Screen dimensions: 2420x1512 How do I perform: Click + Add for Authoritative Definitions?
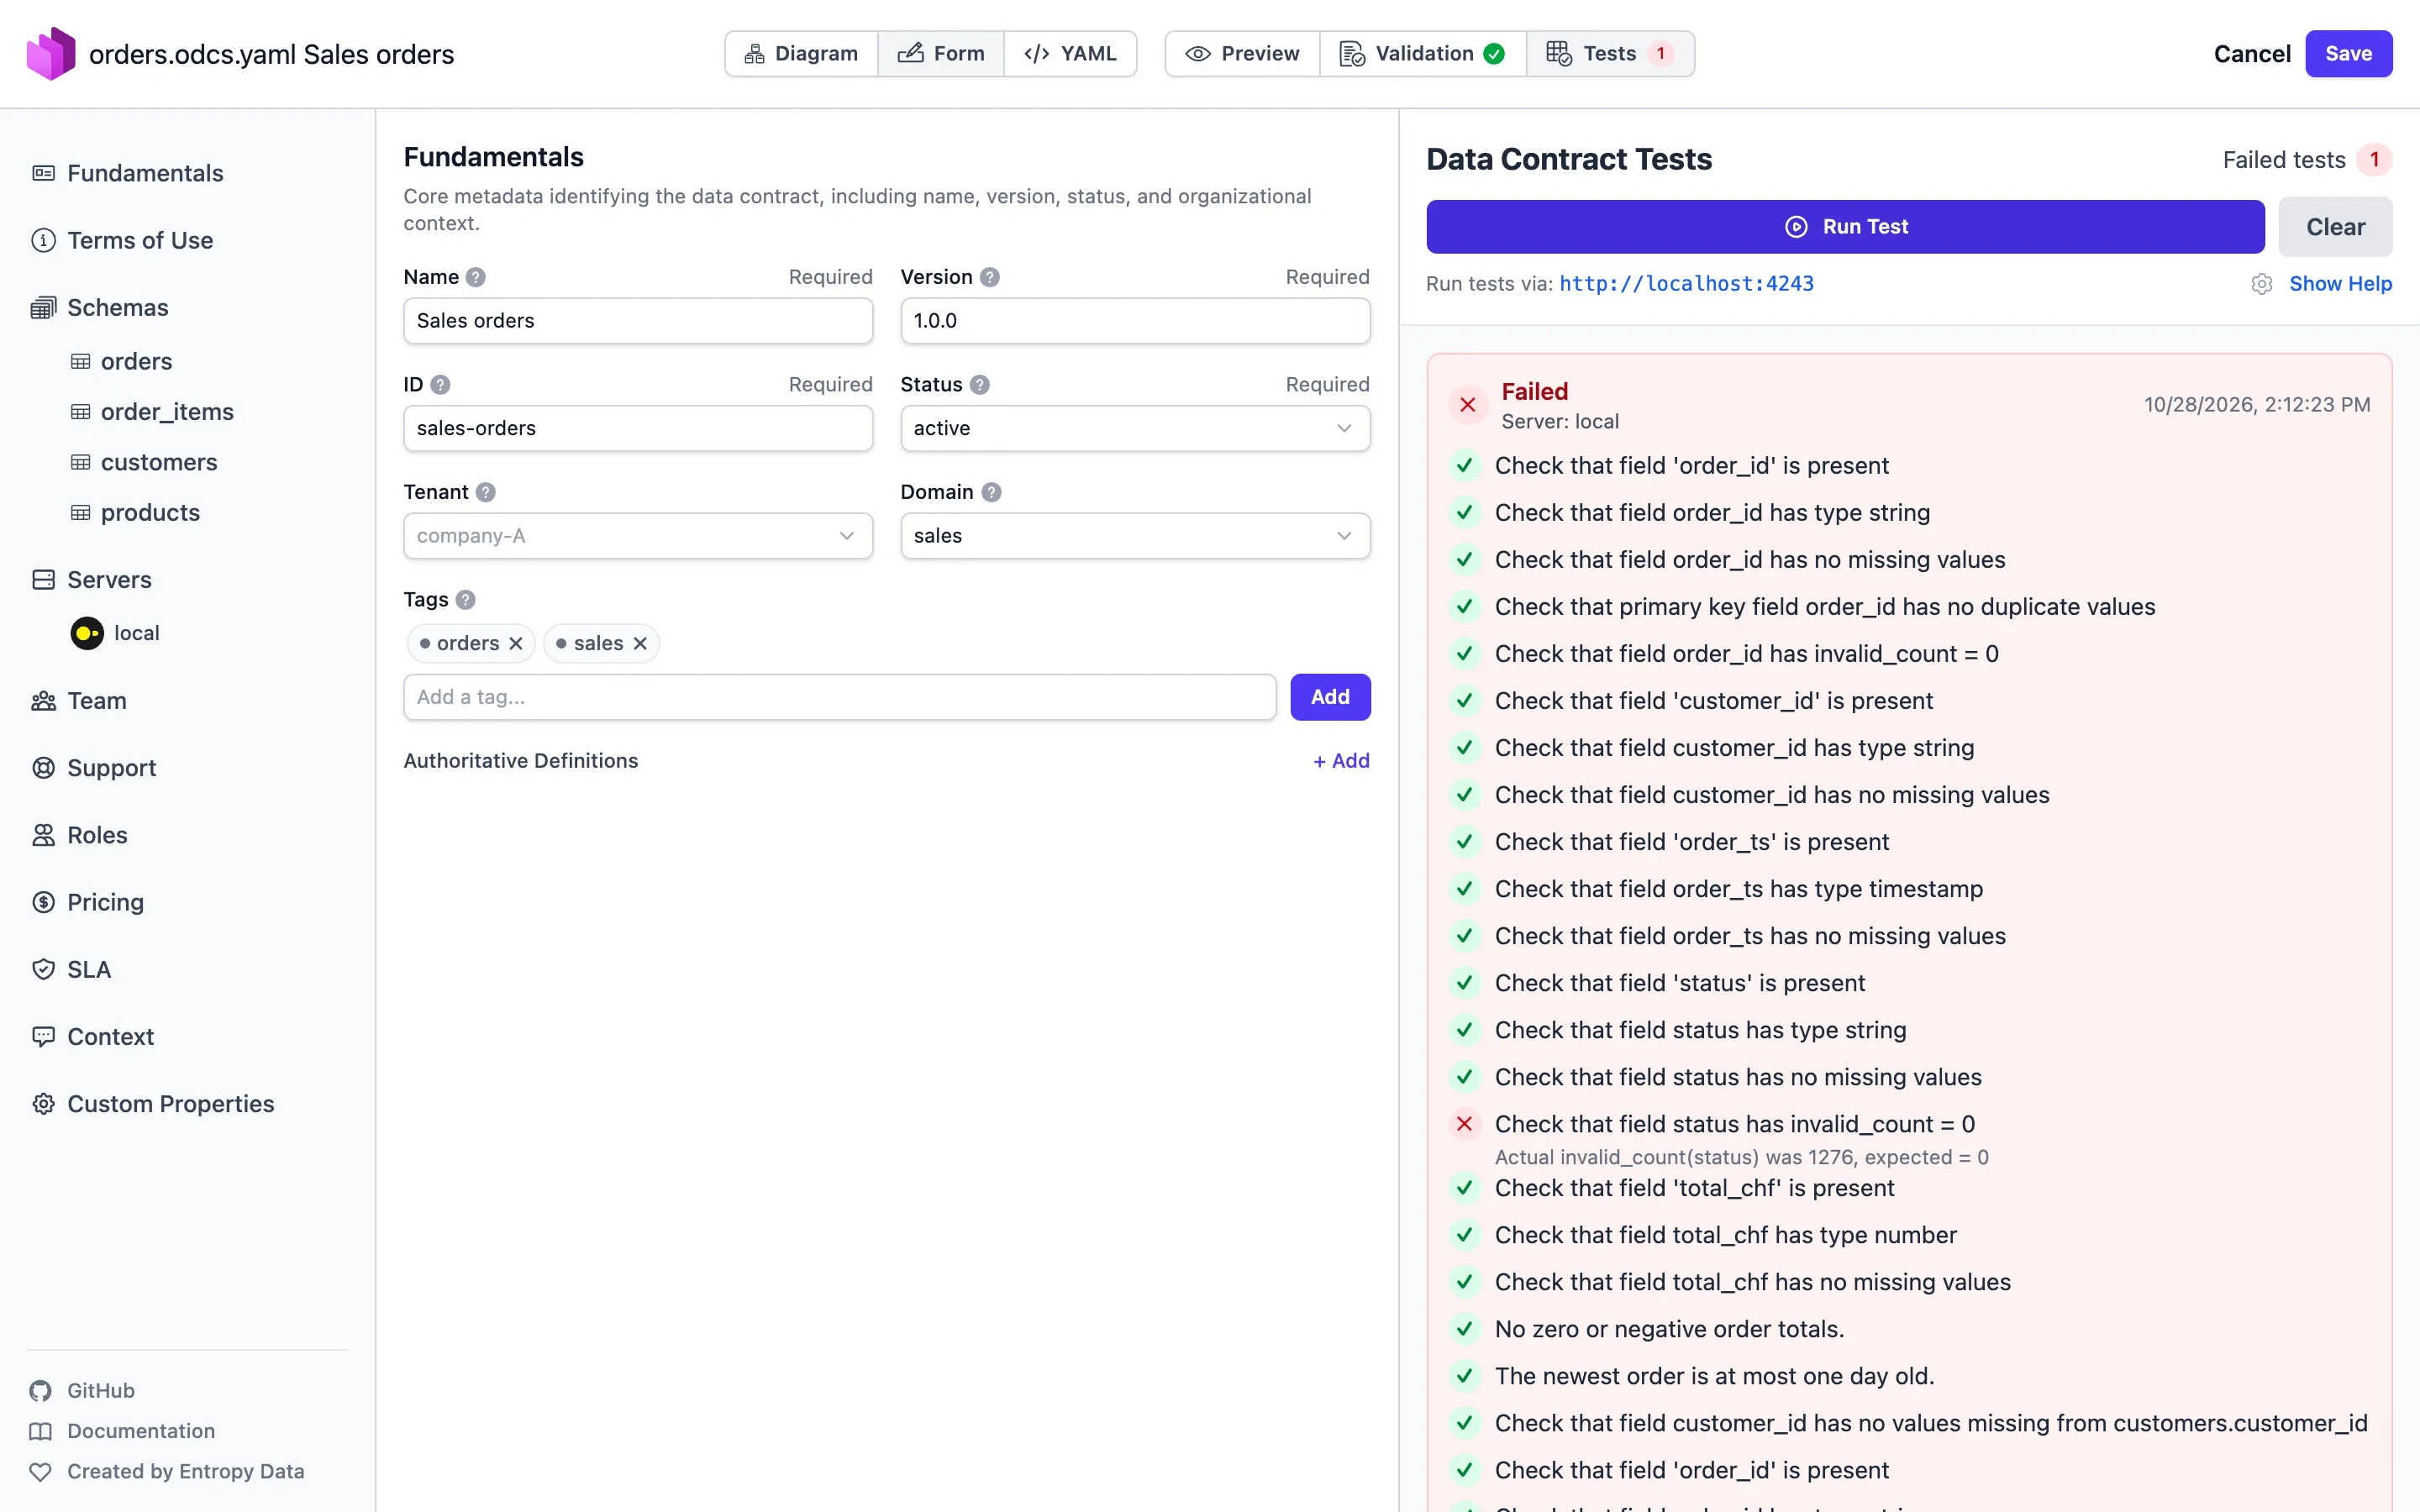[1341, 761]
